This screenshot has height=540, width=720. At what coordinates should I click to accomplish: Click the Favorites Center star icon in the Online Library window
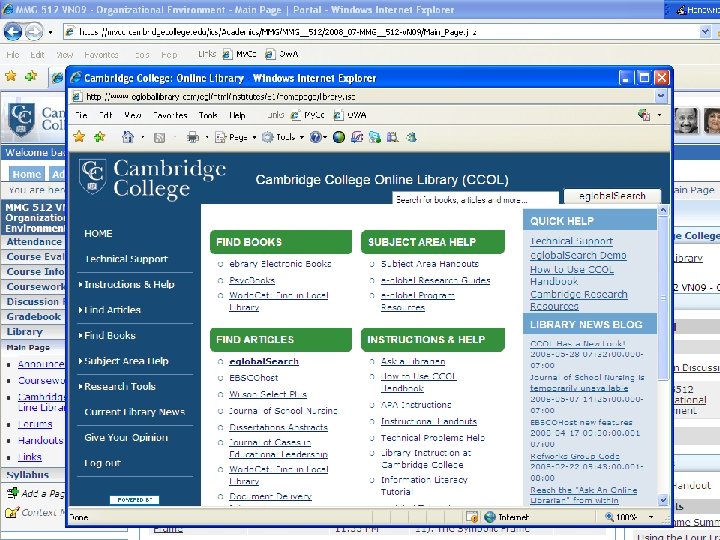(x=79, y=136)
